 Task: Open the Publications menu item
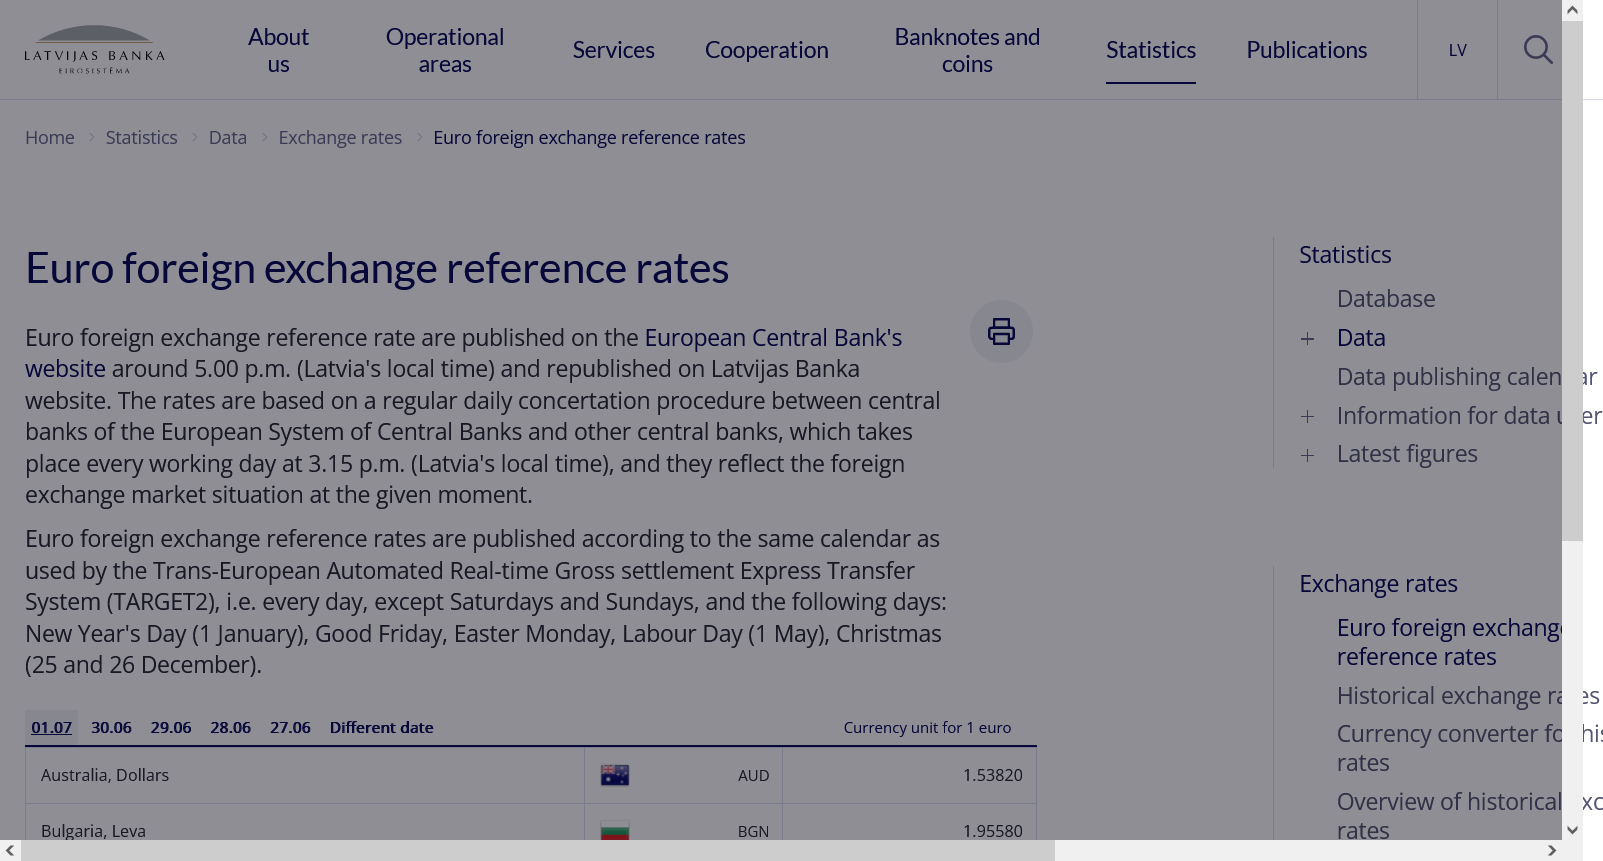(x=1306, y=50)
